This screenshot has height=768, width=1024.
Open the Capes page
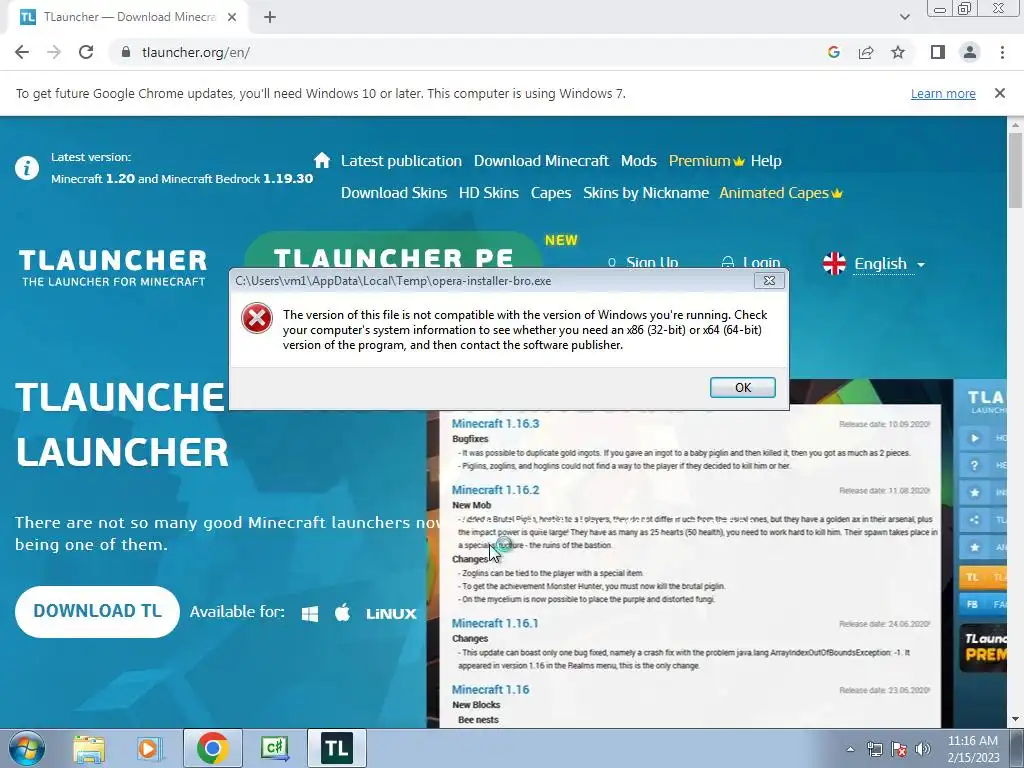(x=551, y=193)
